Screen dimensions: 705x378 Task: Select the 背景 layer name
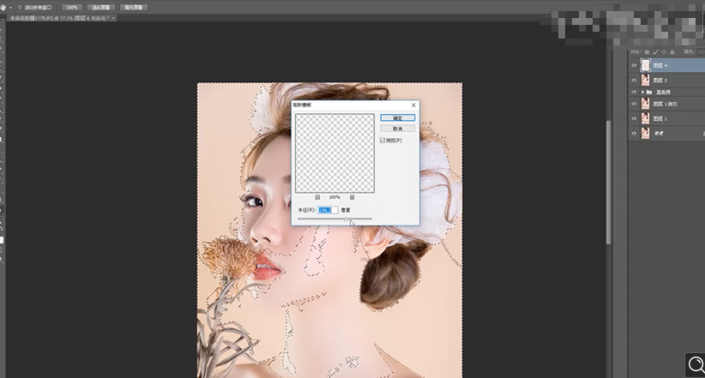(659, 133)
